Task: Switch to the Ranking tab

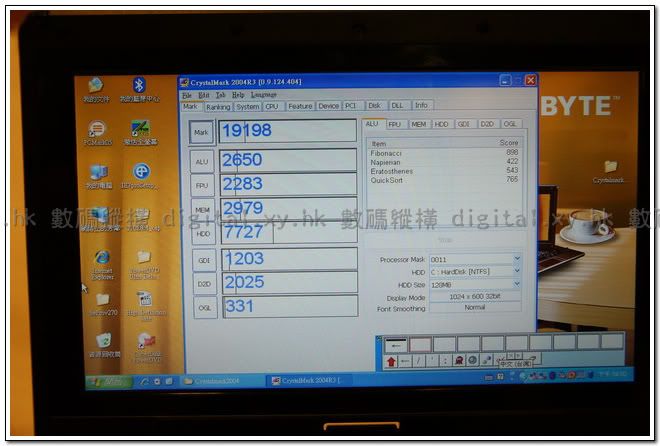Action: (x=218, y=107)
